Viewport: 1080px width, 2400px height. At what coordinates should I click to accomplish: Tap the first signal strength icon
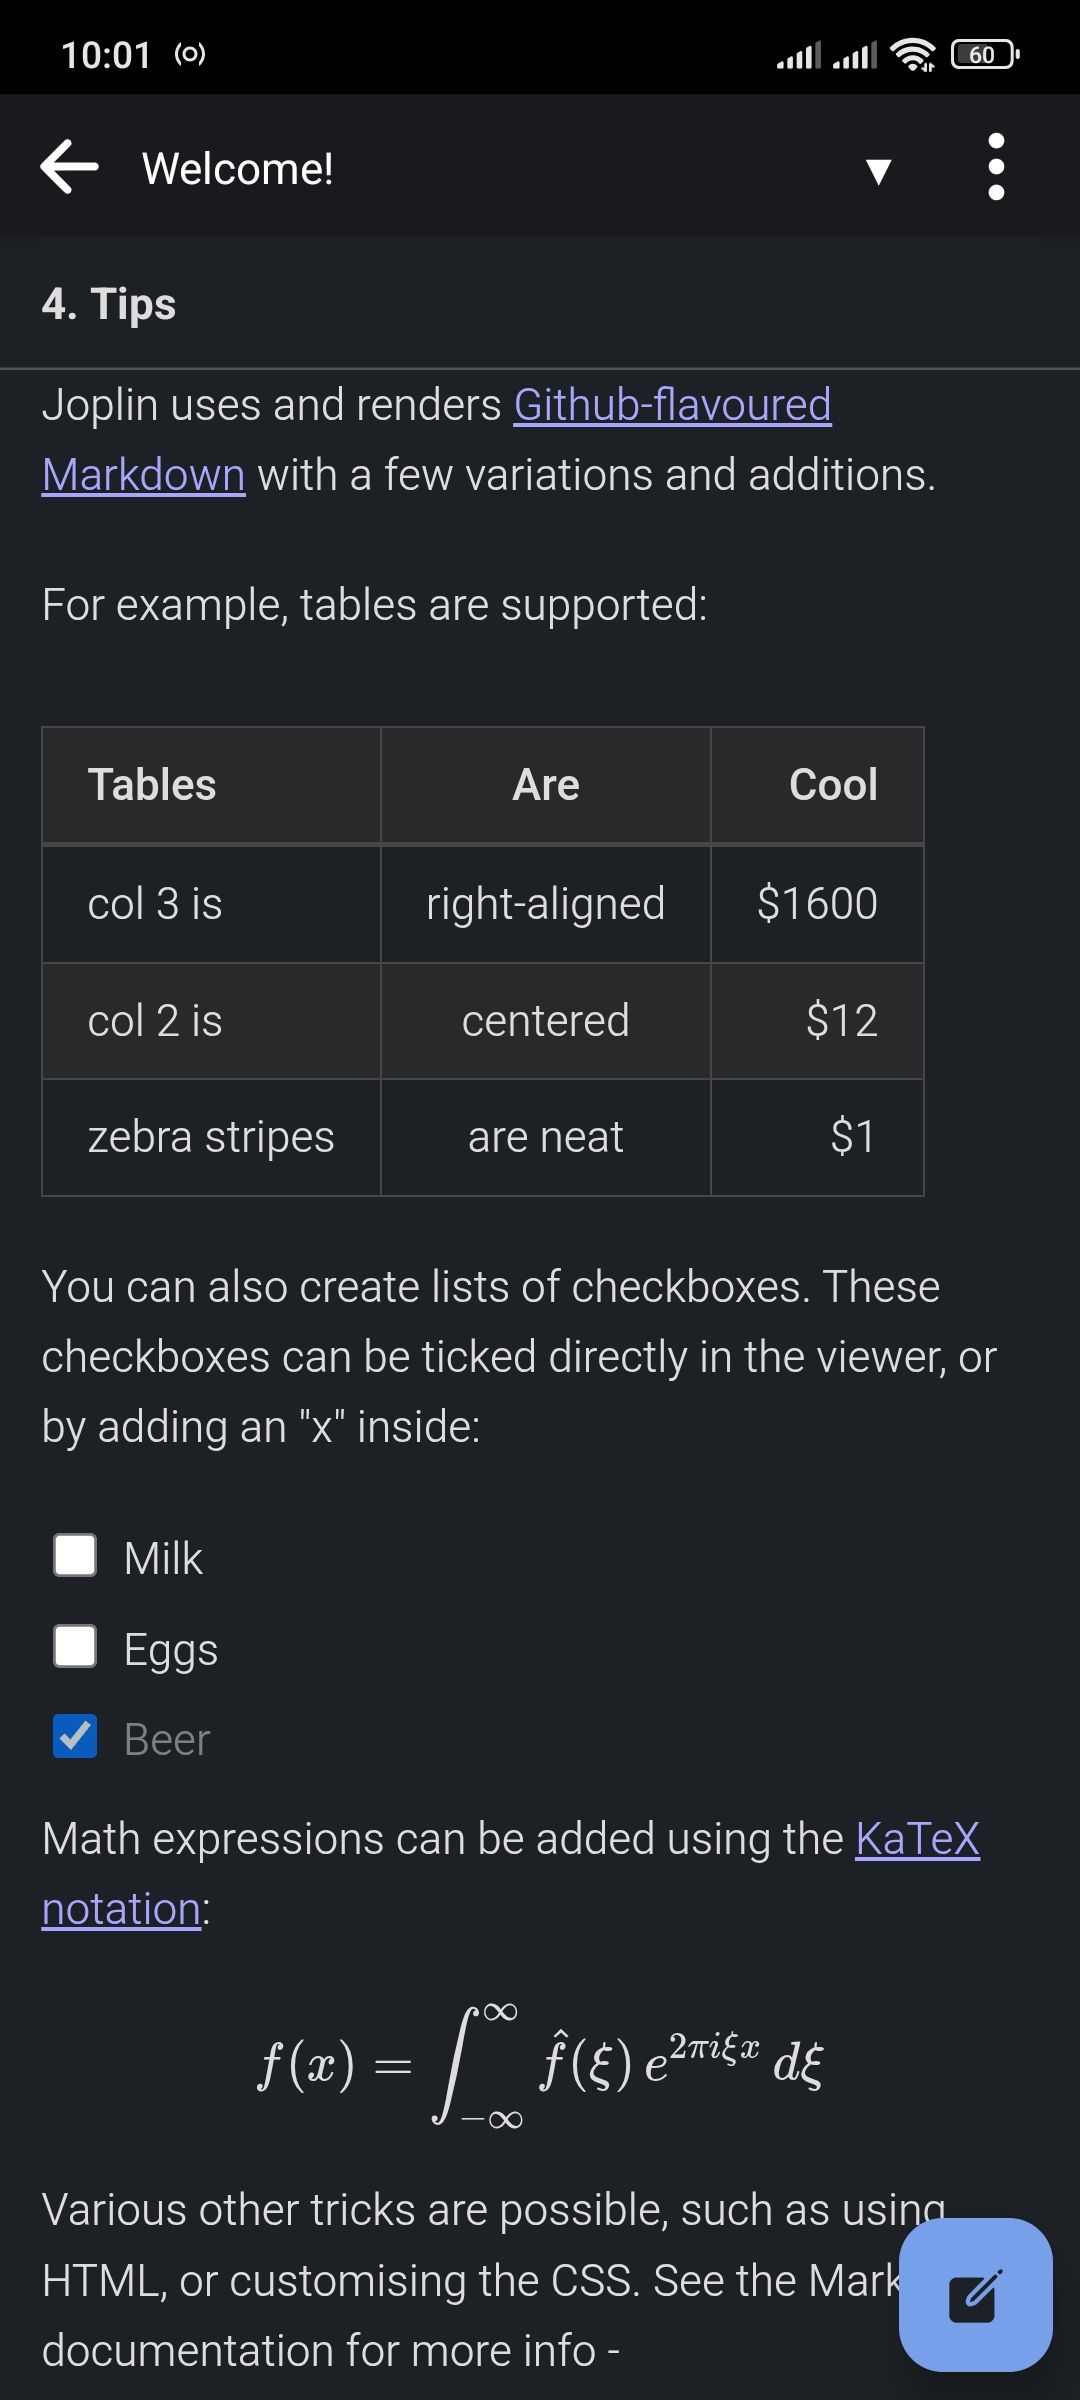tap(798, 55)
